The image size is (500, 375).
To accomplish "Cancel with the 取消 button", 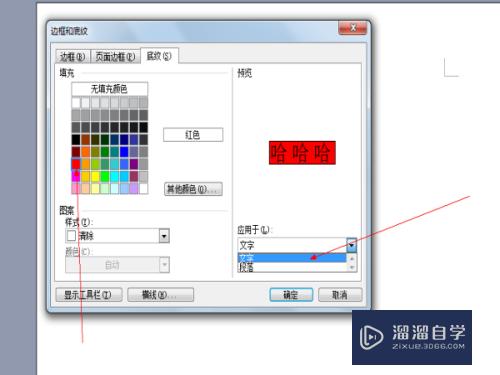I will click(340, 295).
